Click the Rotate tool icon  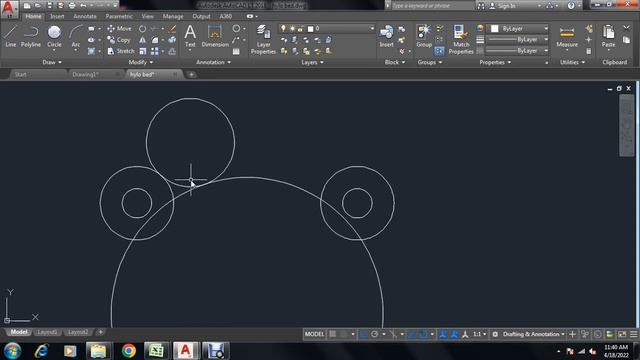click(142, 29)
